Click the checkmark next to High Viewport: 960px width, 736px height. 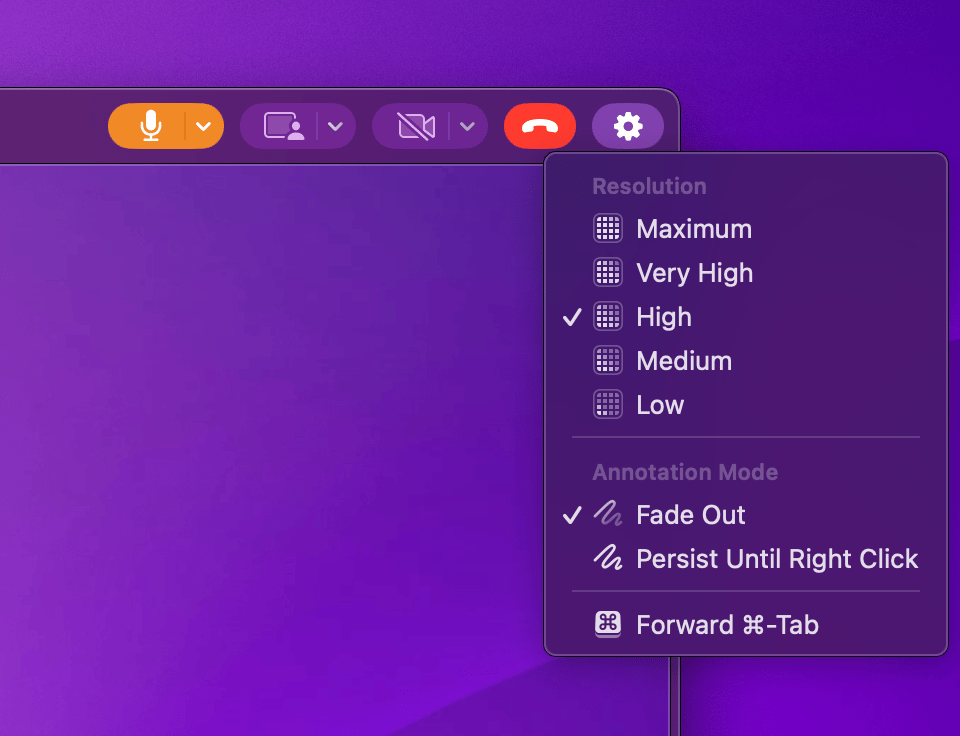pyautogui.click(x=572, y=317)
